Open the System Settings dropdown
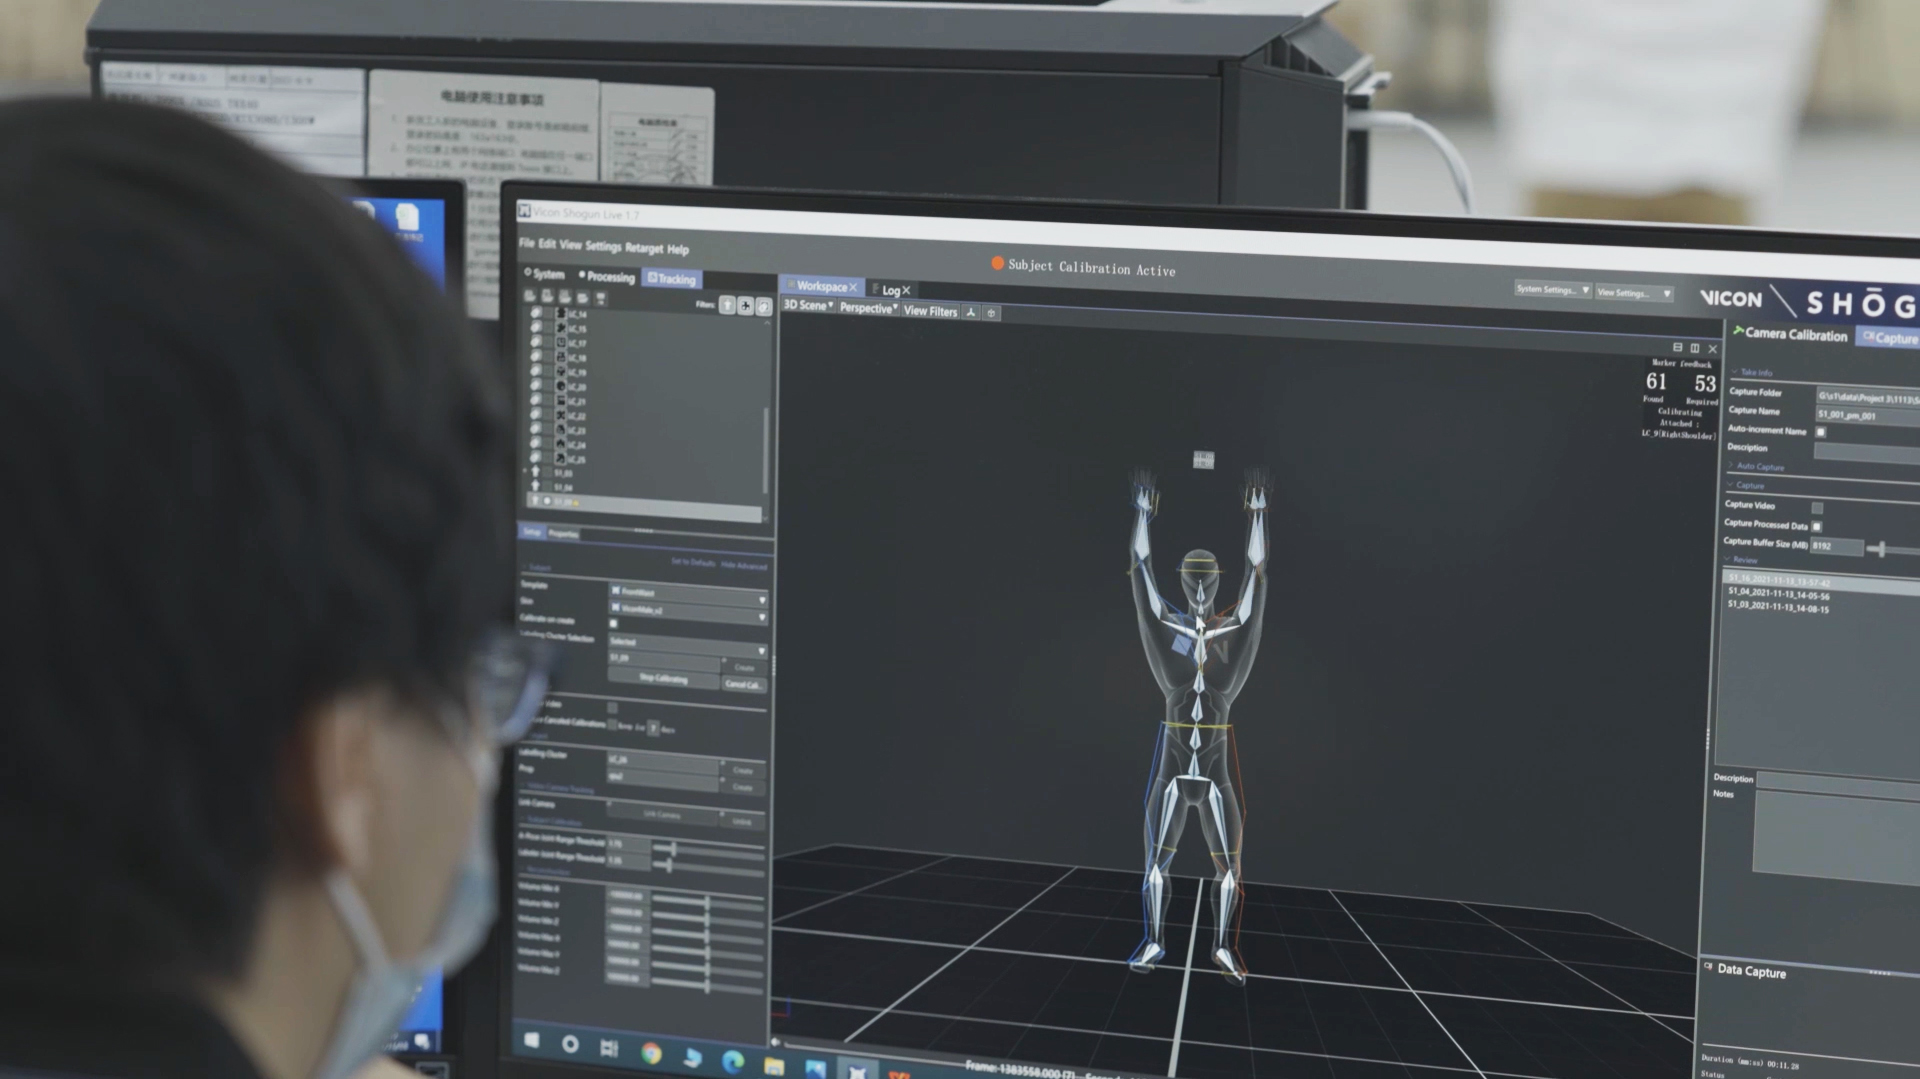 [x=1552, y=290]
